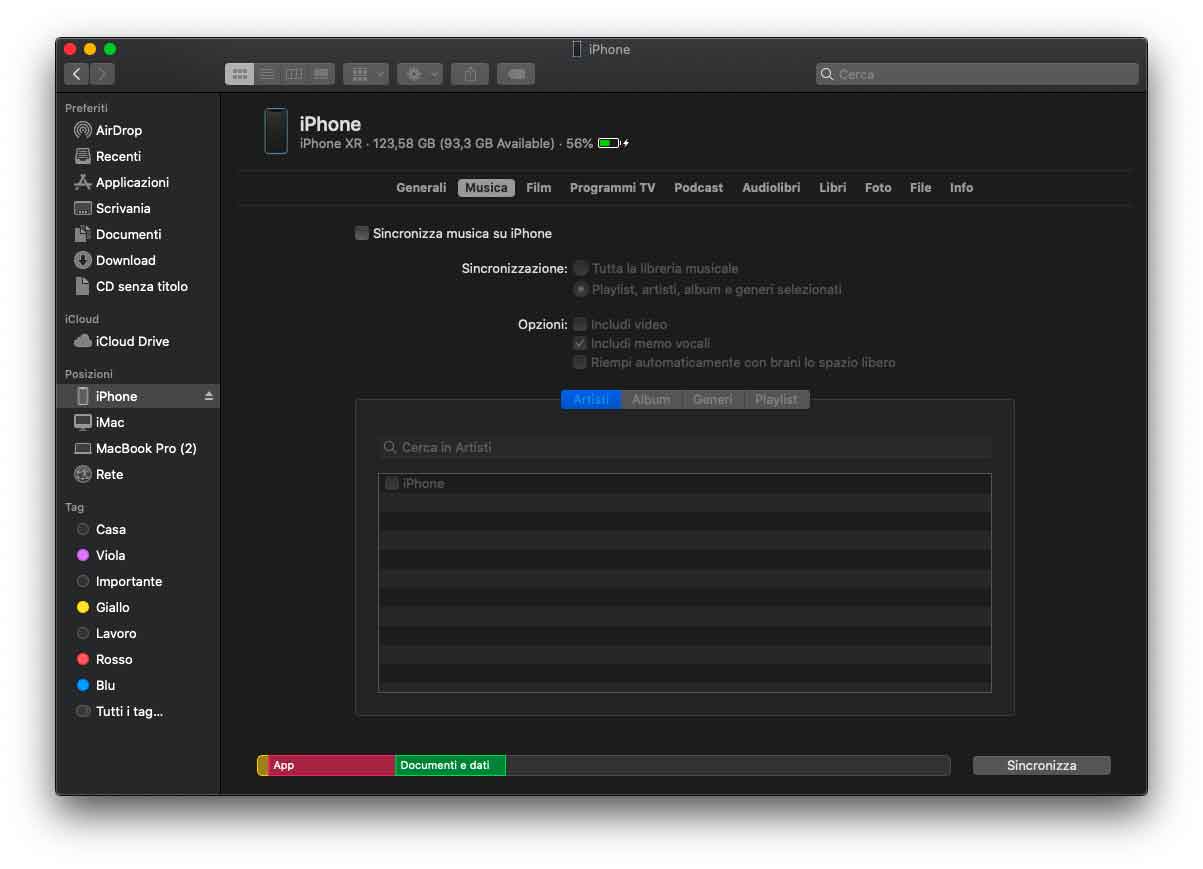The height and width of the screenshot is (869, 1203).
Task: Click the Cerca in Artisti field
Action: 685,447
